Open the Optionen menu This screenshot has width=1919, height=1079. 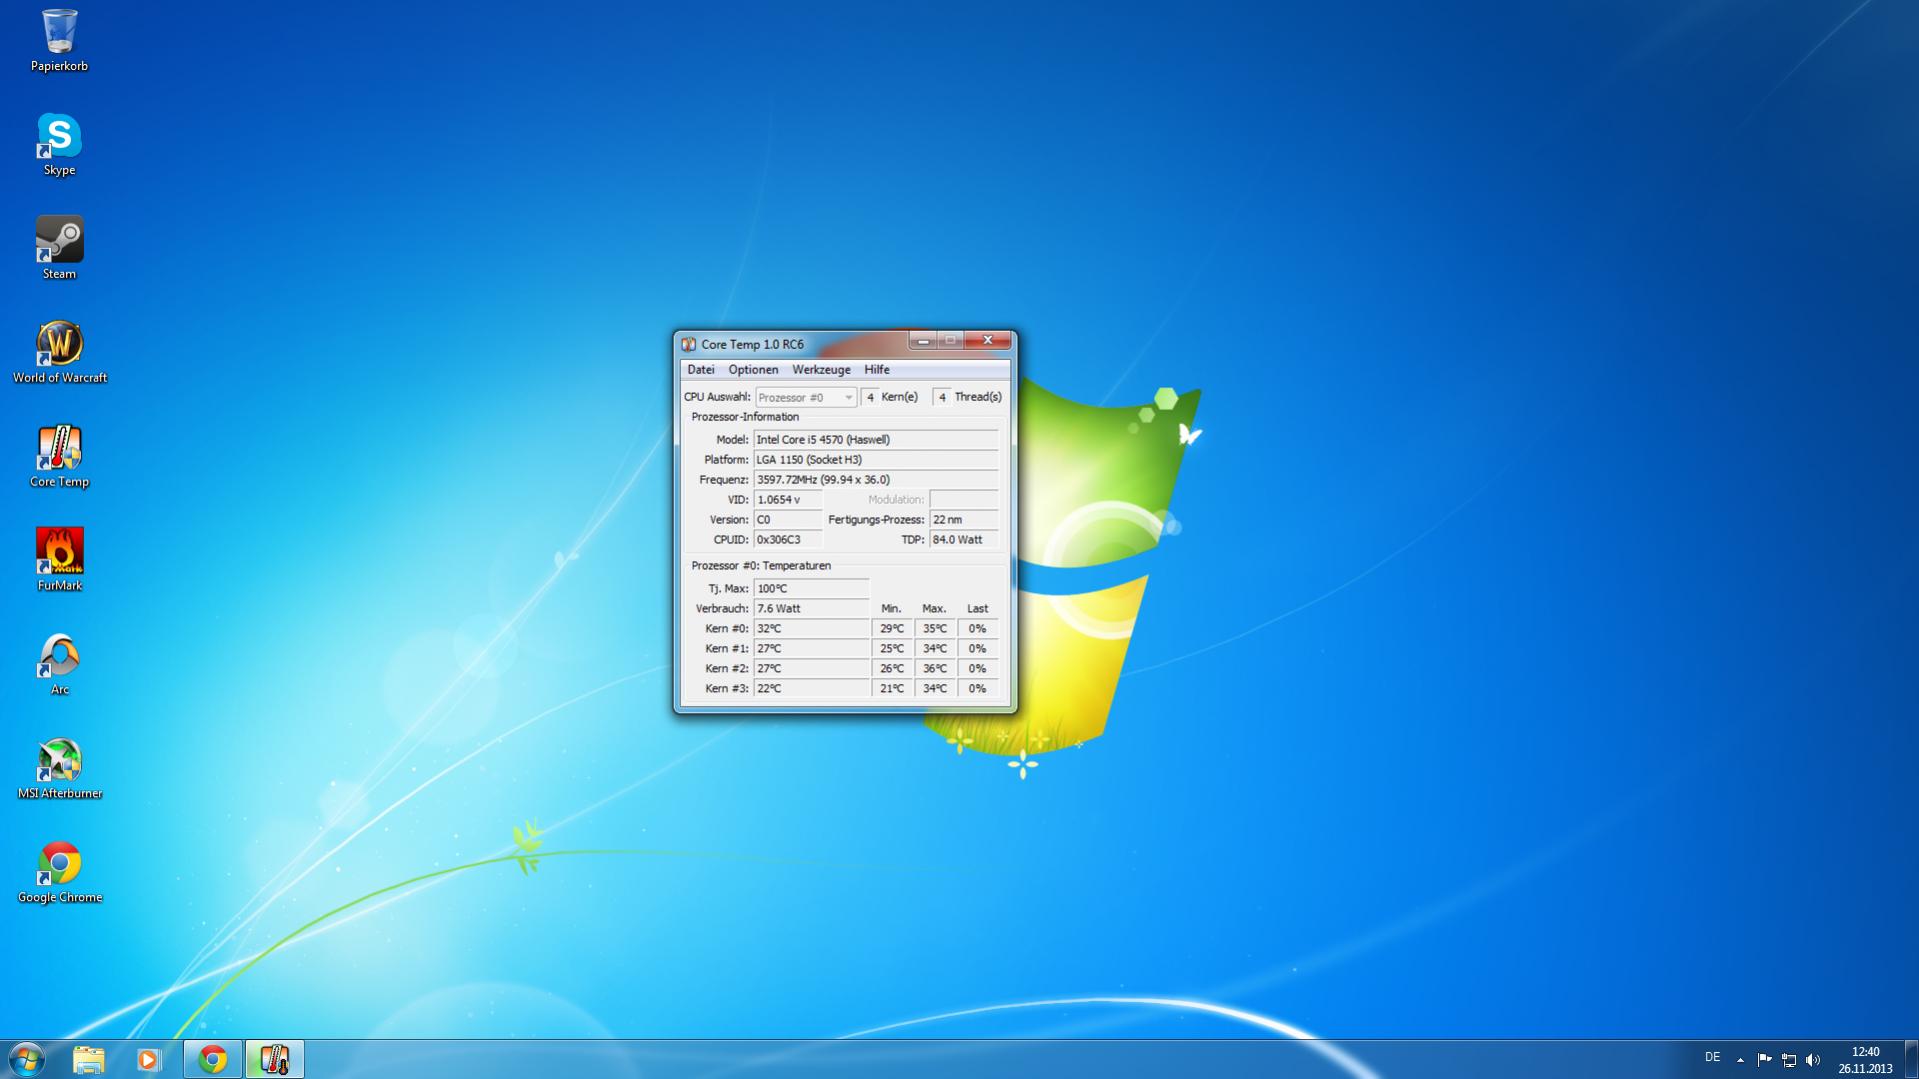(753, 370)
